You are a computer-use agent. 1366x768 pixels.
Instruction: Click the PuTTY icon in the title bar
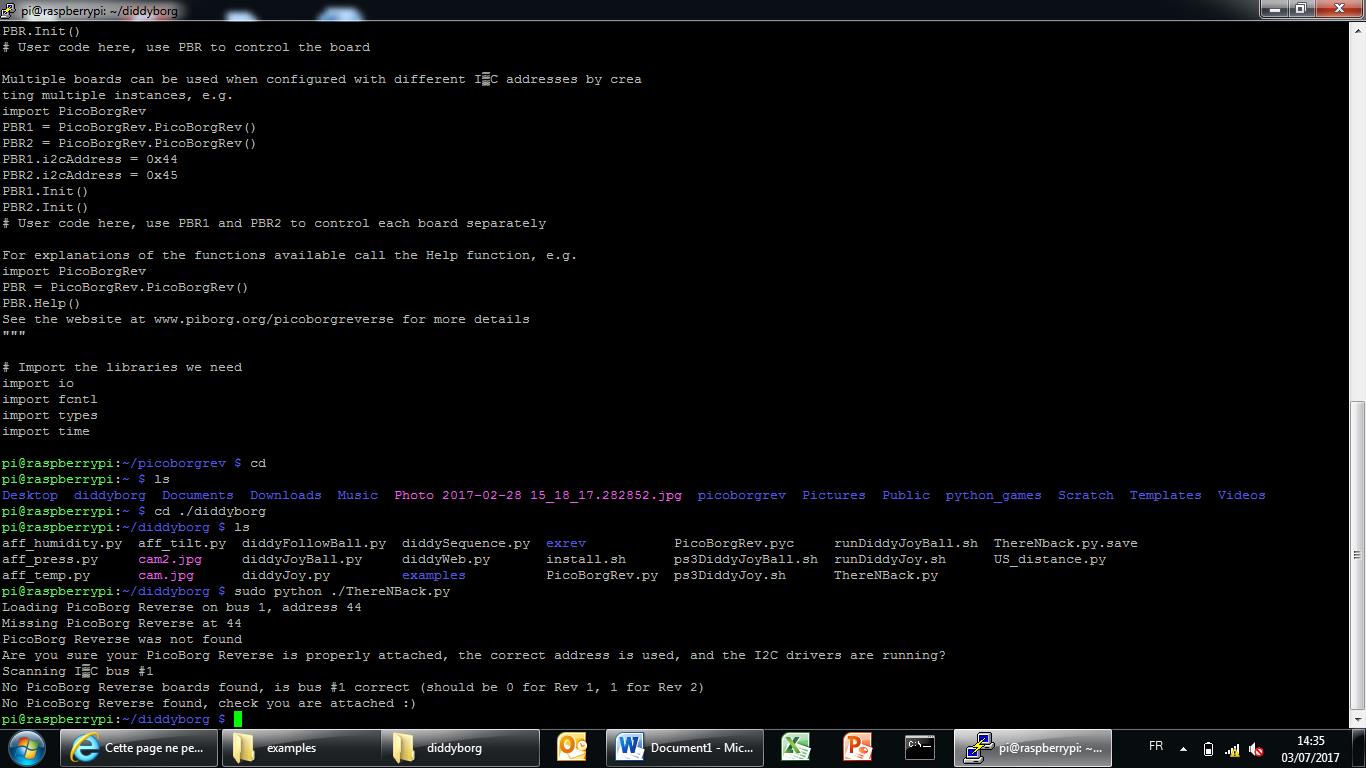9,9
